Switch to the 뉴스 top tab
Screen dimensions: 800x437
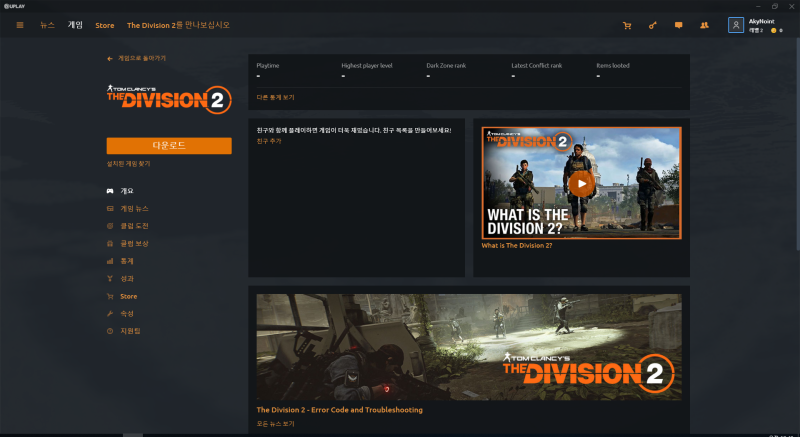(x=47, y=25)
